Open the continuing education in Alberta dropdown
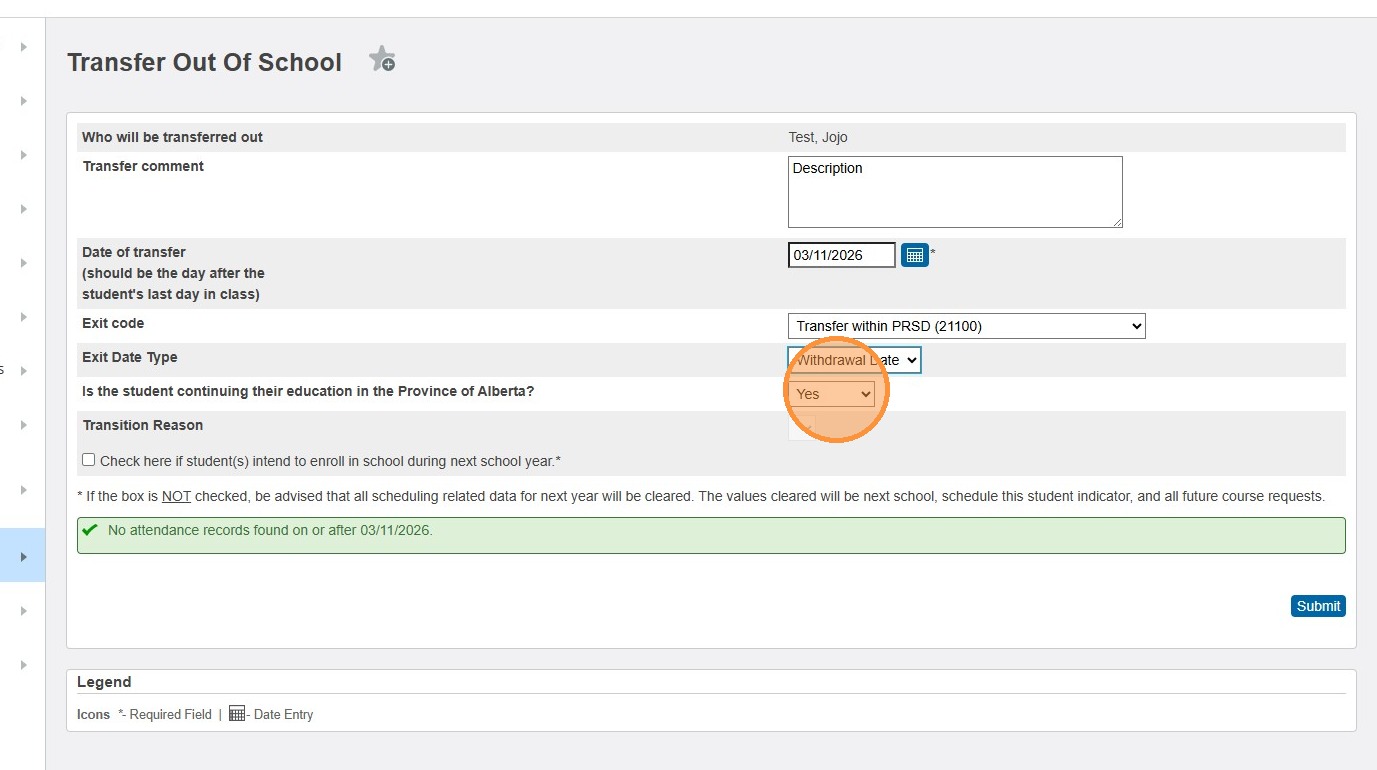1377x770 pixels. pyautogui.click(x=831, y=394)
